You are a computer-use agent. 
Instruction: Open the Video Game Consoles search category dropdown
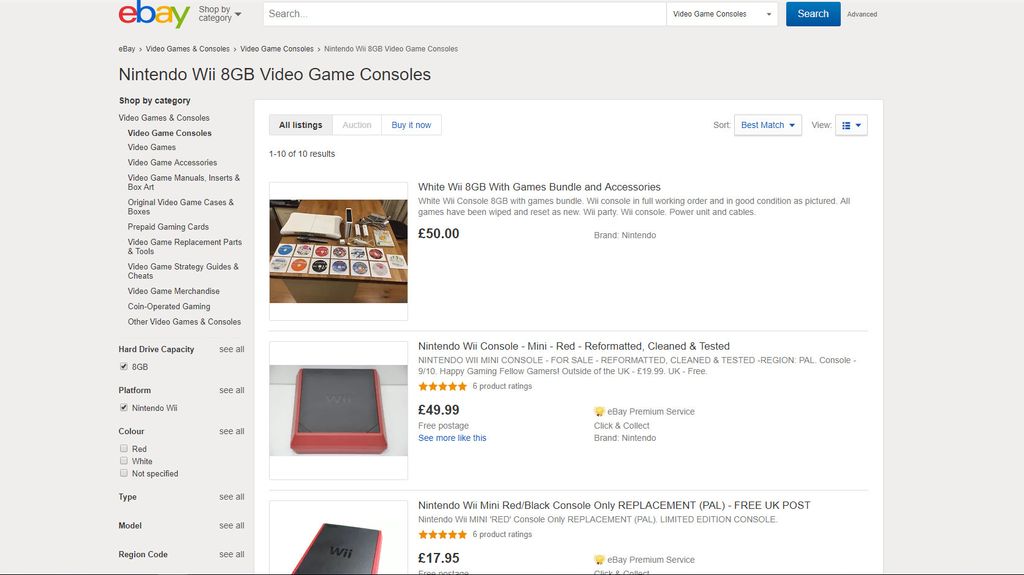coord(722,14)
